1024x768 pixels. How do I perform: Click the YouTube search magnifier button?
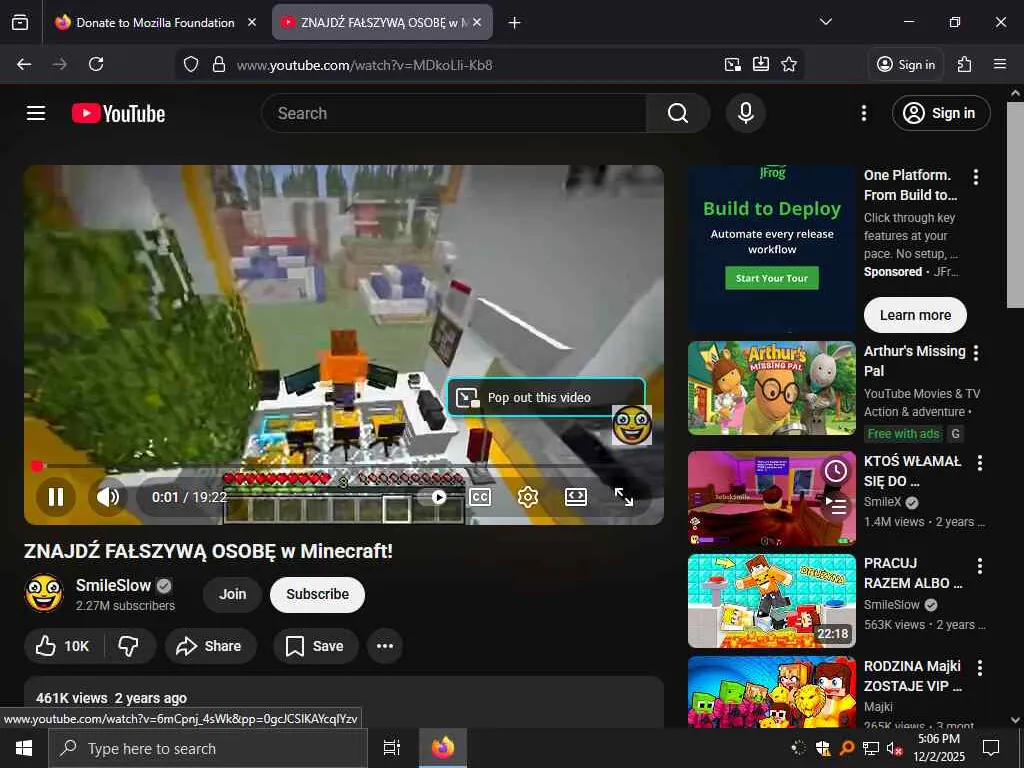678,113
